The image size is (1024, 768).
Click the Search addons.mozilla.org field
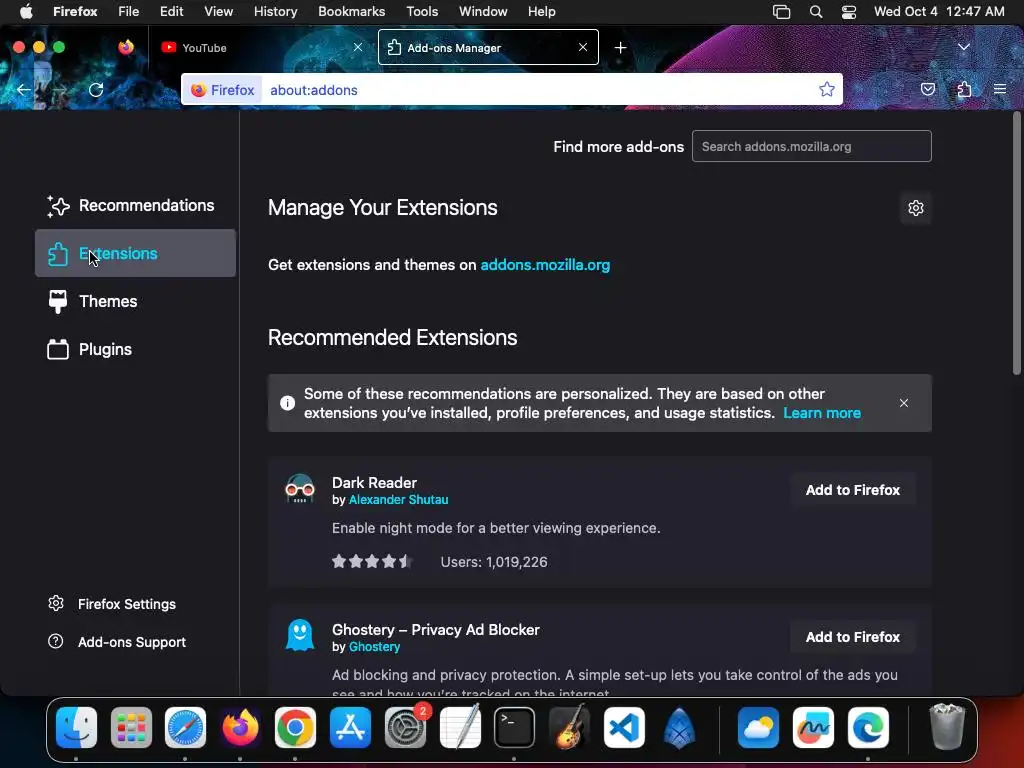point(812,146)
